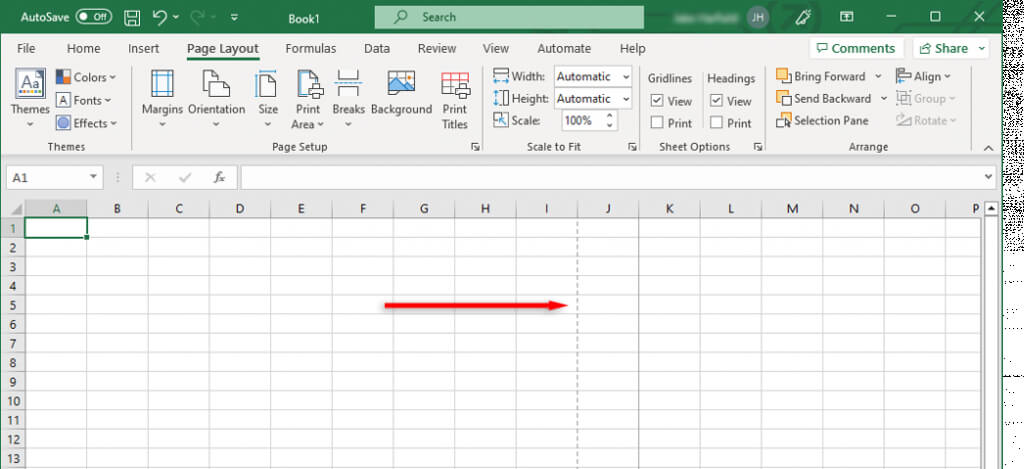Enable the Headings Print checkbox
Image resolution: width=1024 pixels, height=469 pixels.
[717, 123]
